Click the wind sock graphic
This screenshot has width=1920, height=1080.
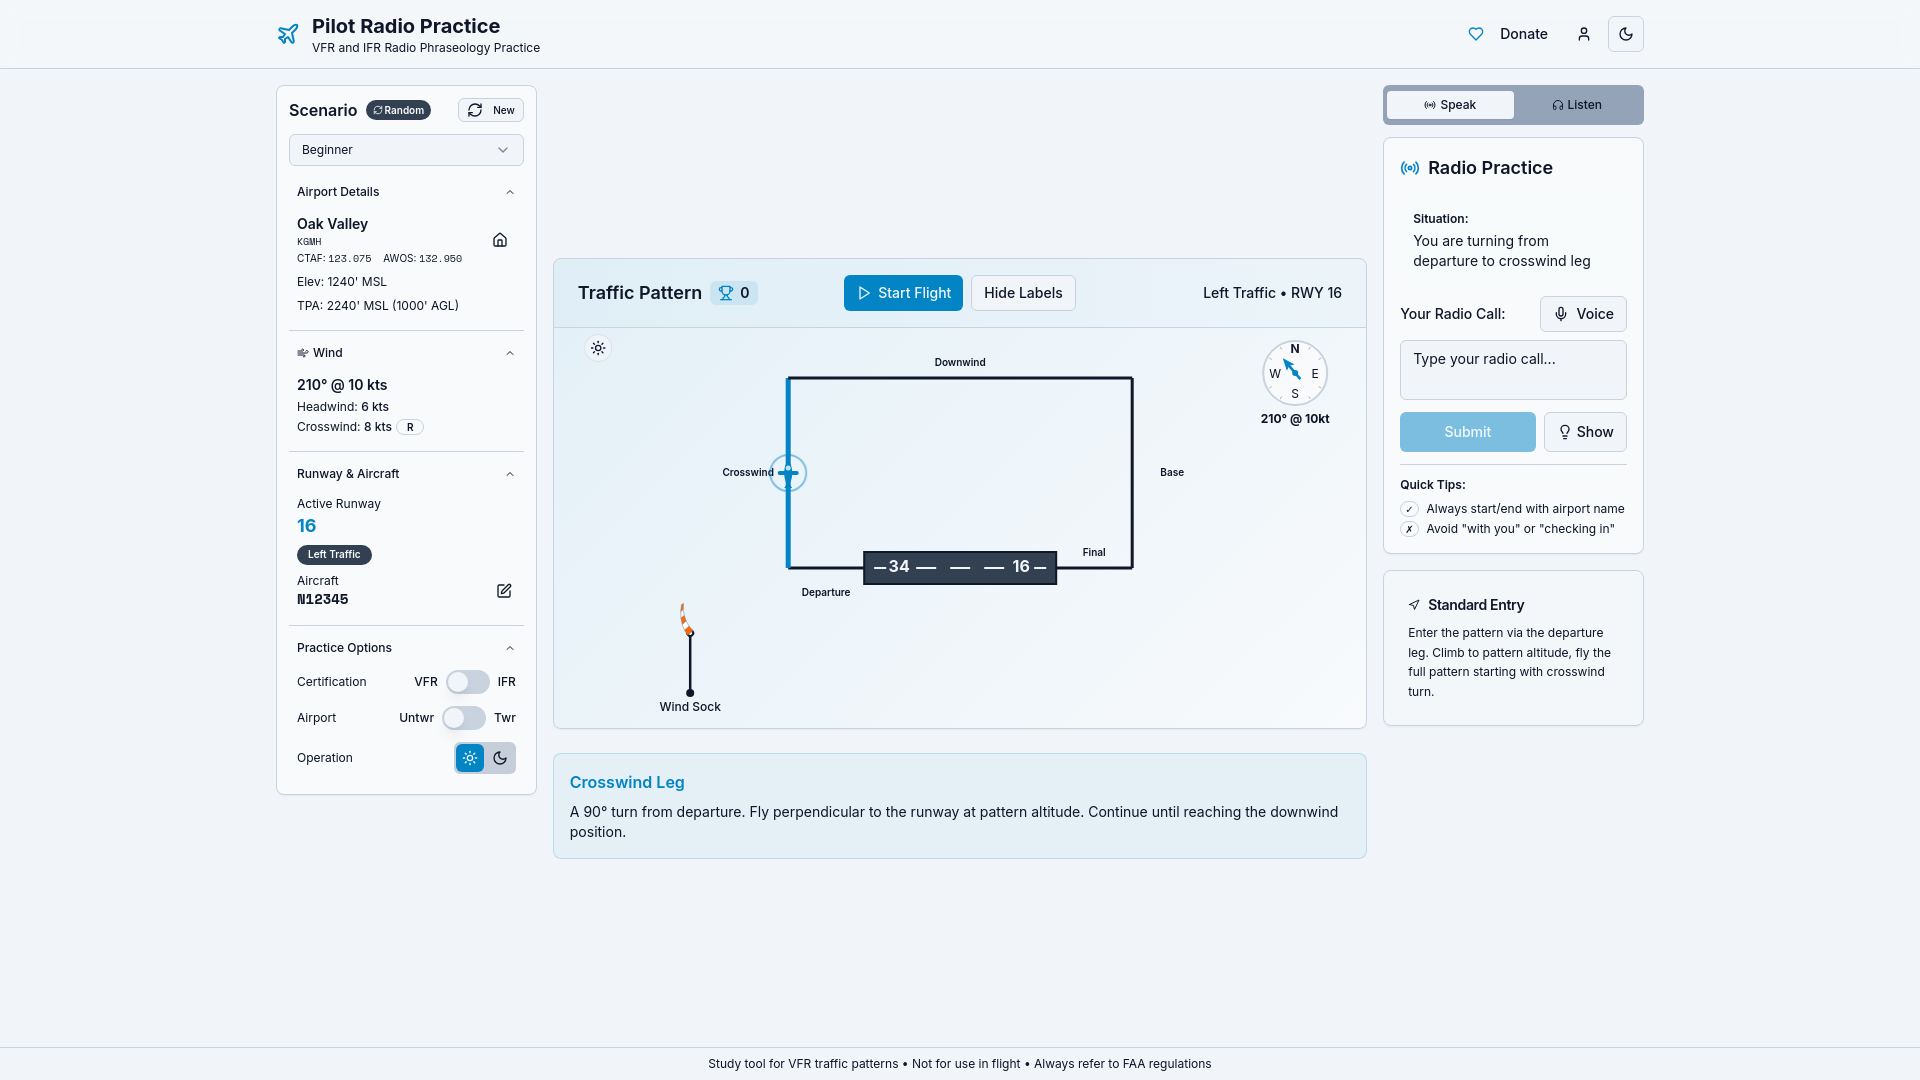(688, 648)
